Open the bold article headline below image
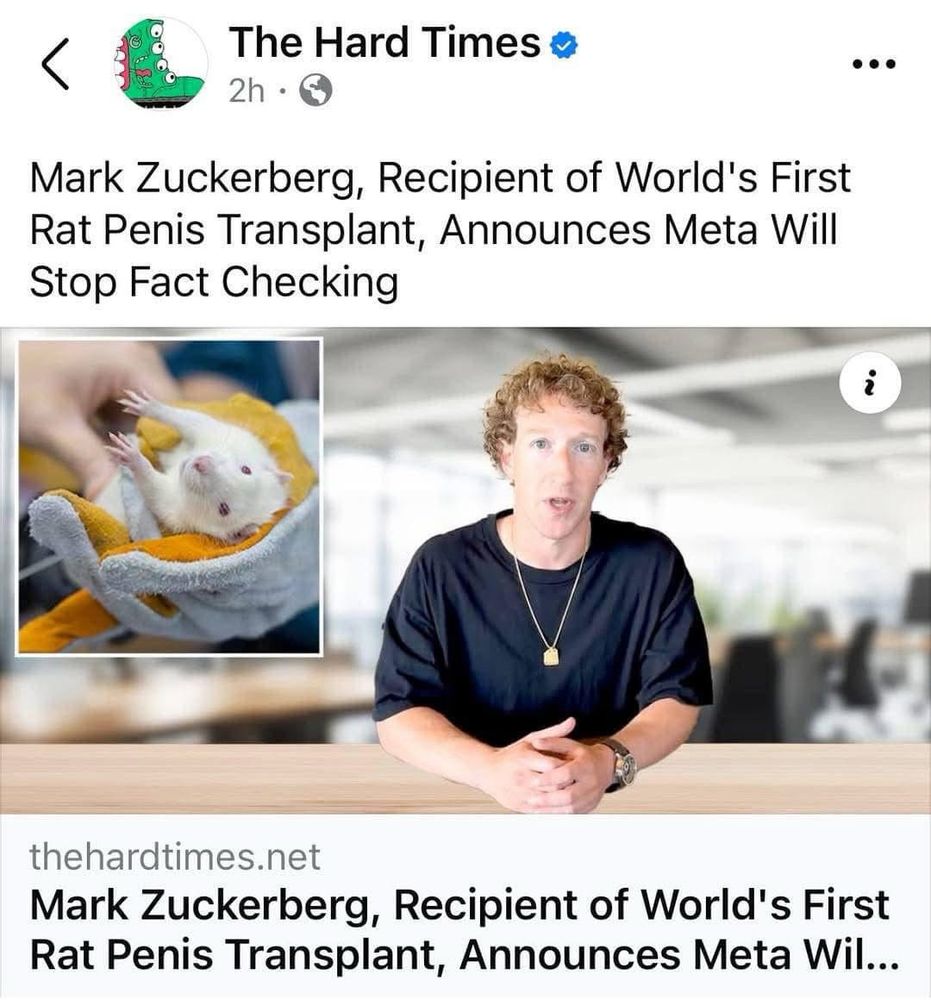 pyautogui.click(x=464, y=930)
